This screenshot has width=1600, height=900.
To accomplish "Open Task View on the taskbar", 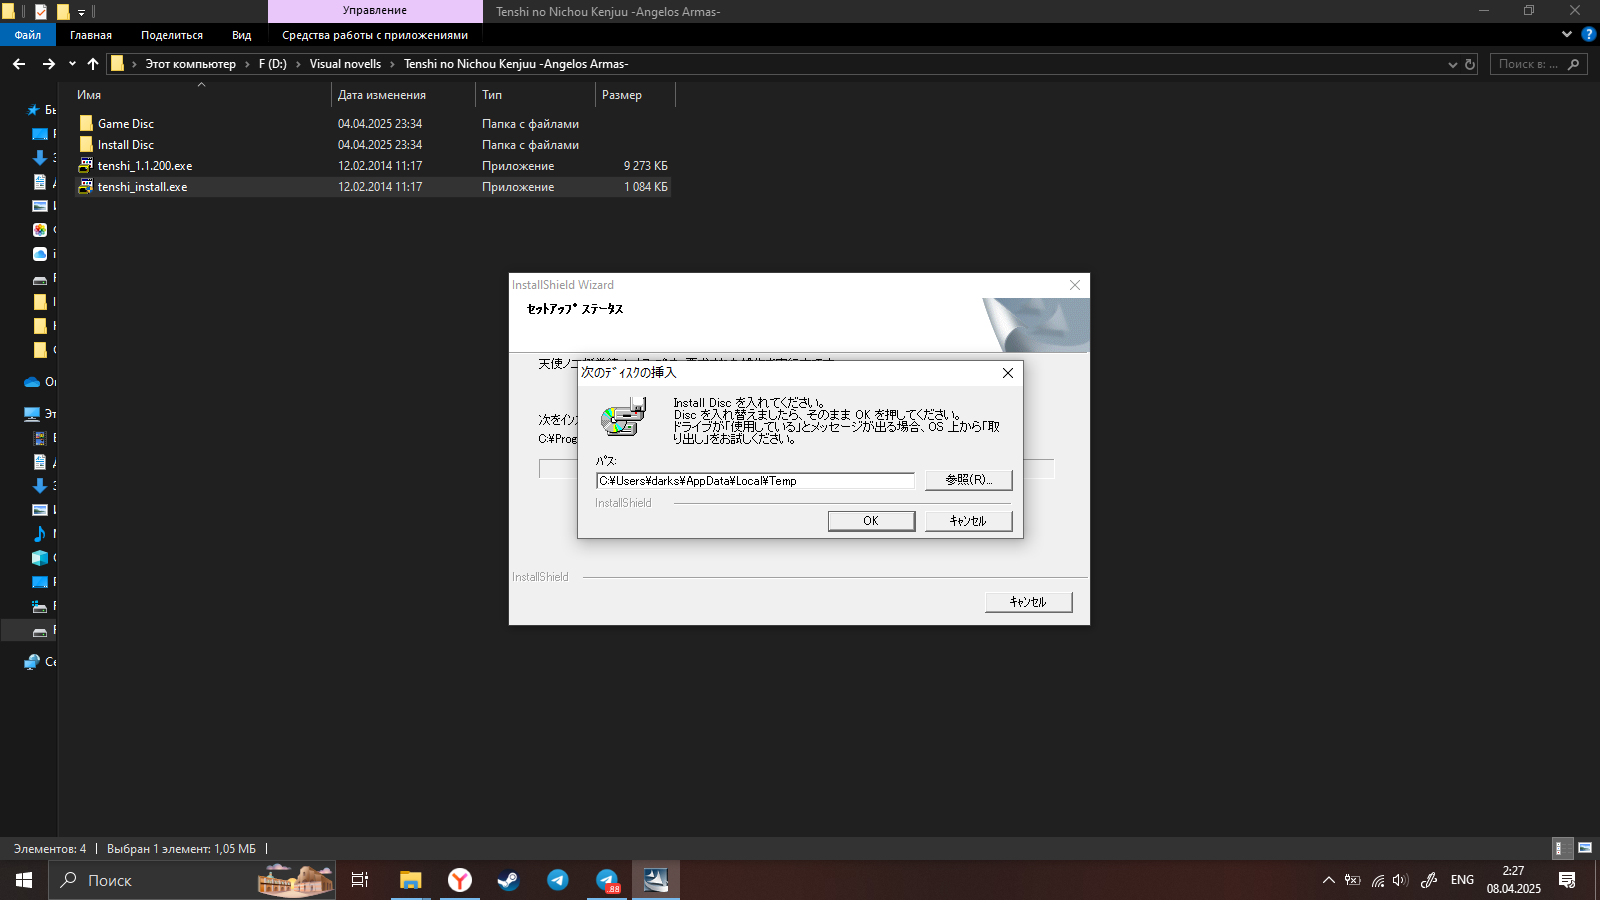I will click(360, 880).
